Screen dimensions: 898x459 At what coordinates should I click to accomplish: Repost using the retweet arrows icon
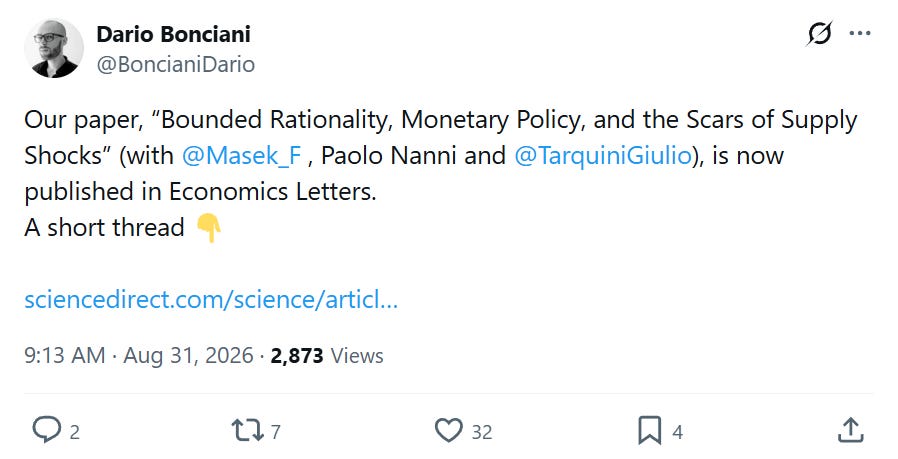pyautogui.click(x=247, y=430)
